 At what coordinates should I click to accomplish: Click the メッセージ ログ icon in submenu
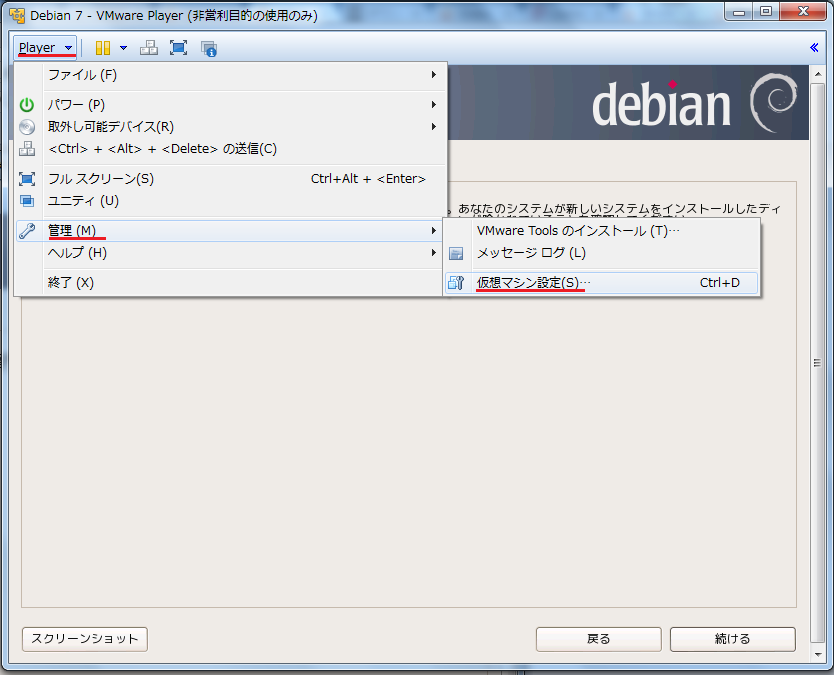(x=456, y=253)
